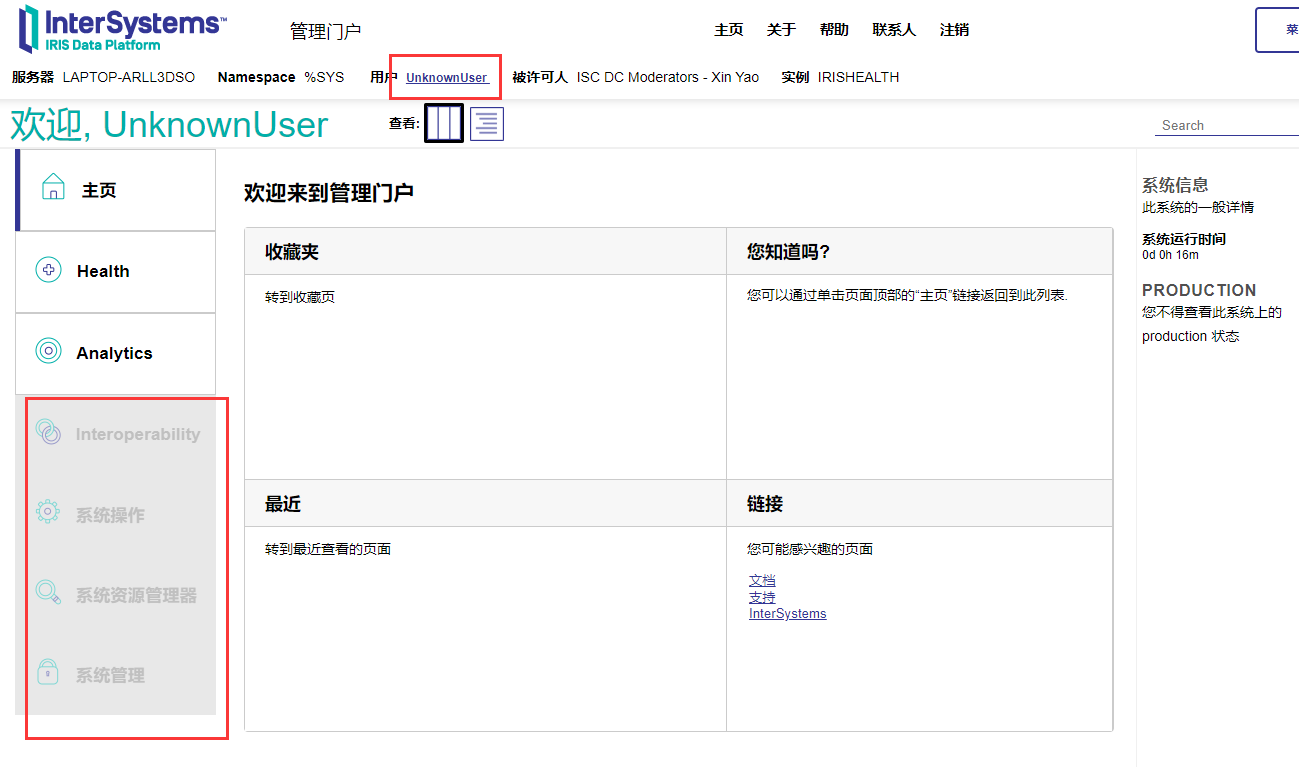The height and width of the screenshot is (767, 1299).
Task: Click the Health plus-circle icon
Action: coord(48,270)
